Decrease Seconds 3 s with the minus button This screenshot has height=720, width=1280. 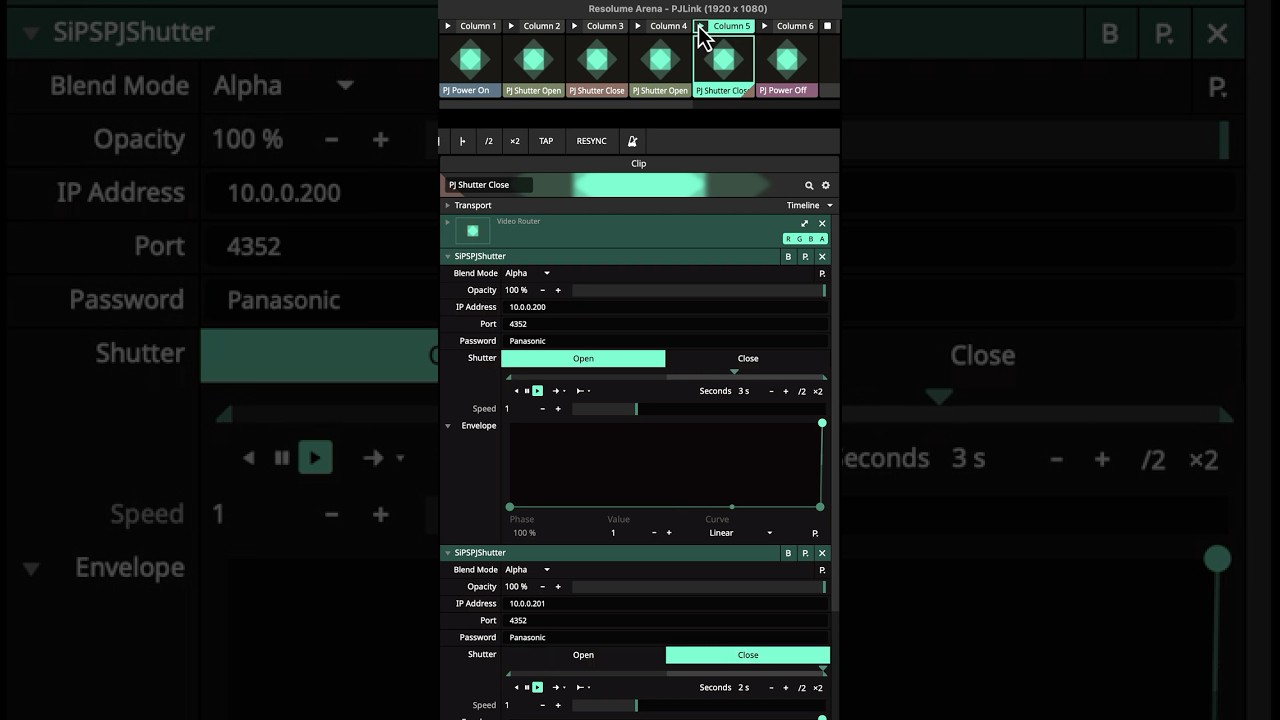point(771,391)
